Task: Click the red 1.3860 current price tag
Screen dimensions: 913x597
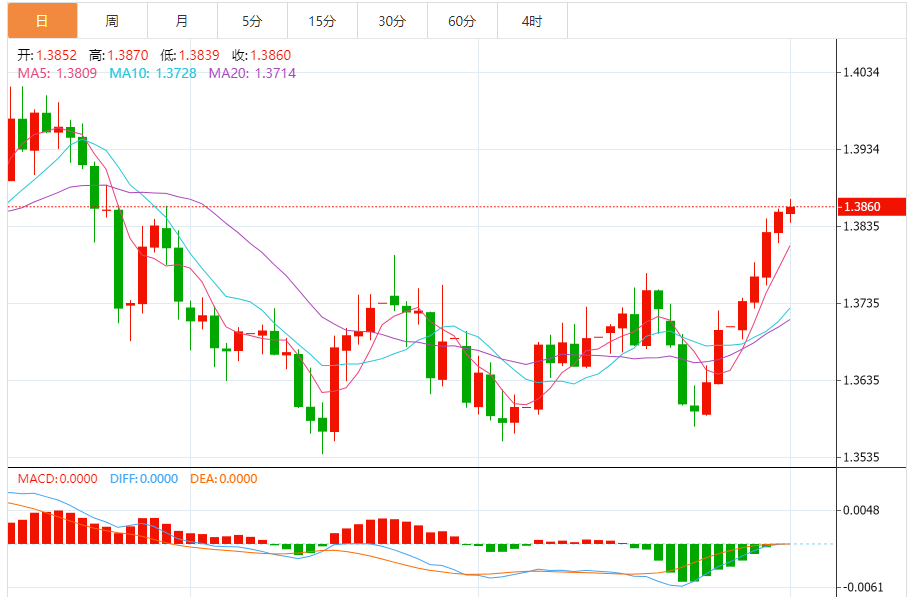Action: [872, 207]
